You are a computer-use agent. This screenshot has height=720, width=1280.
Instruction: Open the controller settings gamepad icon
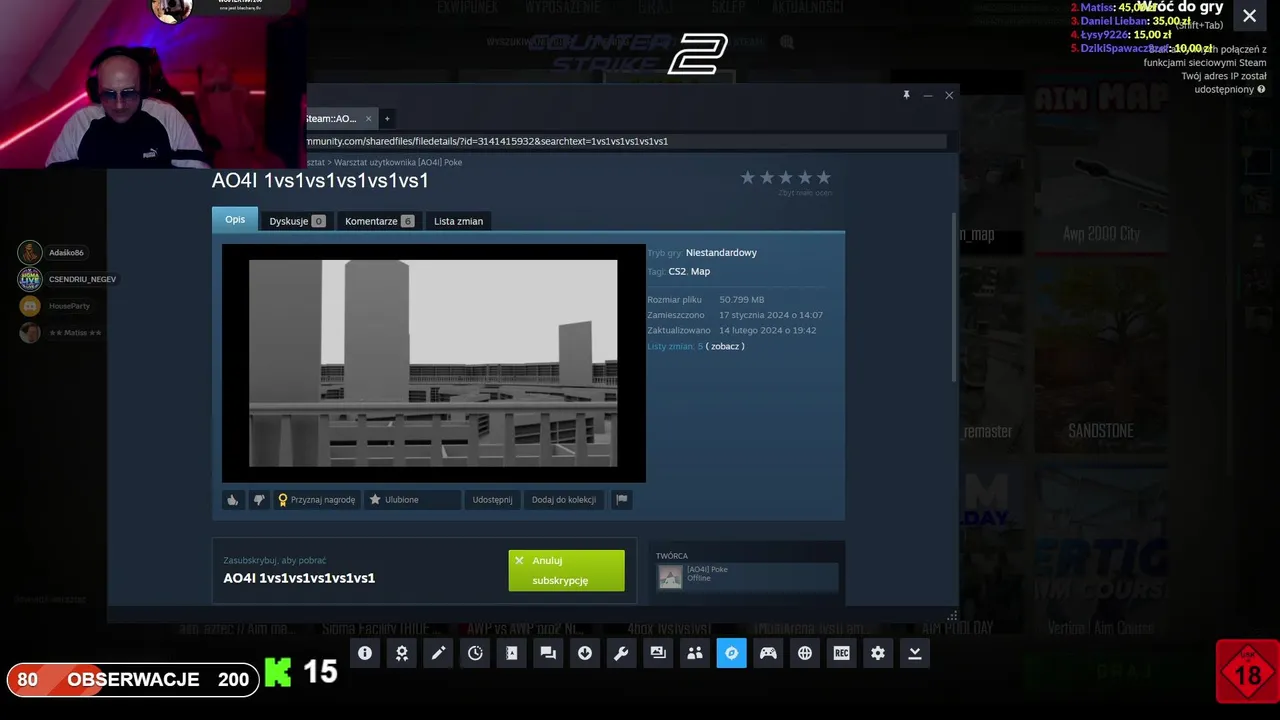[768, 653]
